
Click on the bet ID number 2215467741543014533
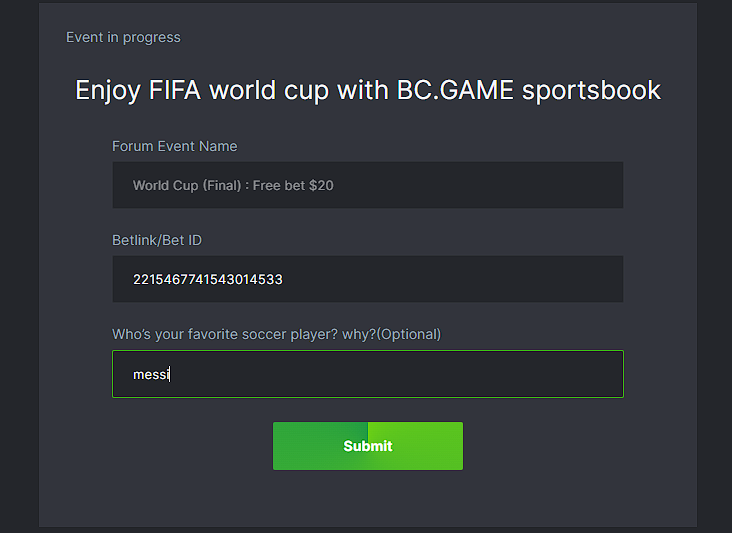point(207,280)
